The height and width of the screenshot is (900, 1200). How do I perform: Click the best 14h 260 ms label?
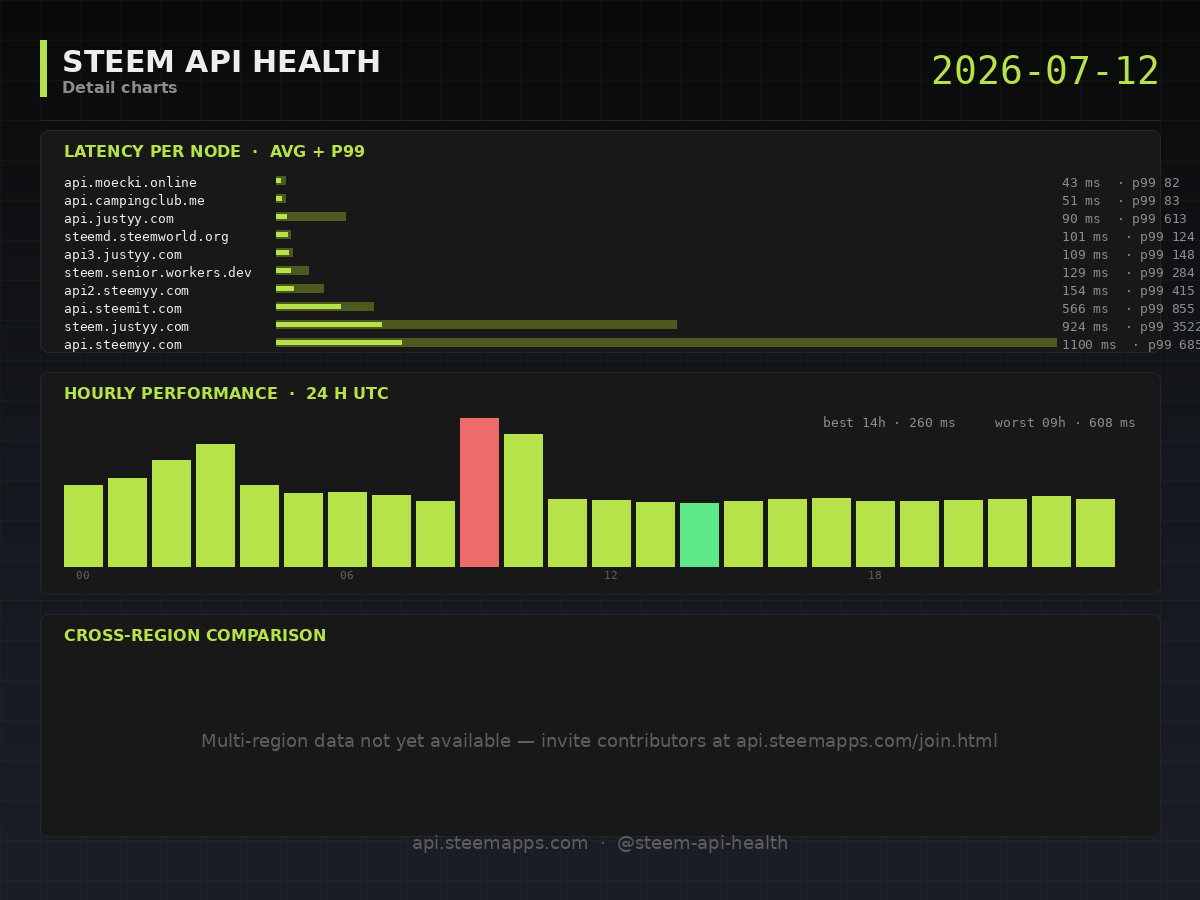tap(889, 423)
